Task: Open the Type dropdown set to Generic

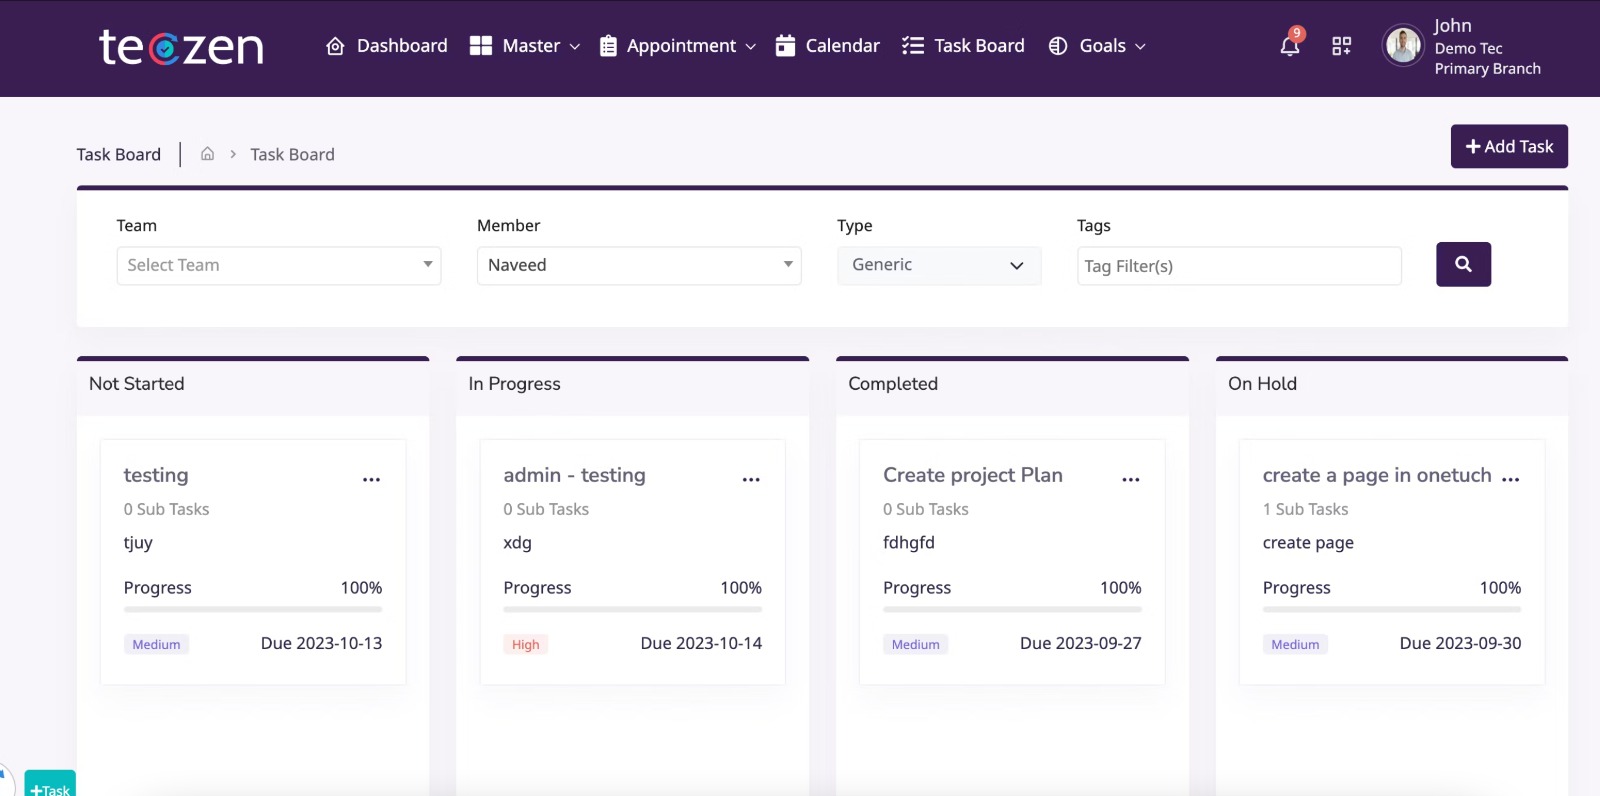Action: (938, 265)
